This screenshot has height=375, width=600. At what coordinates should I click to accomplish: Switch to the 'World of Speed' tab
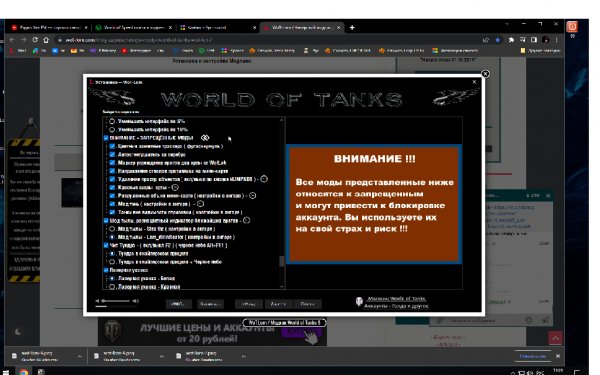click(x=133, y=28)
